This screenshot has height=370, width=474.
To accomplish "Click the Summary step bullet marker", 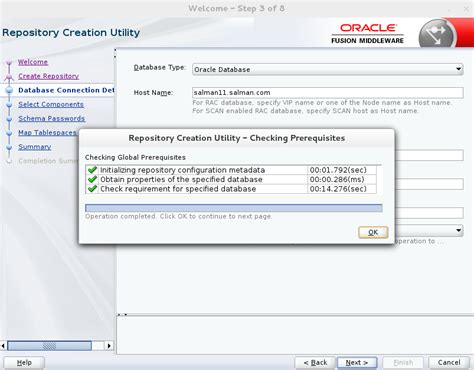I will click(x=9, y=147).
